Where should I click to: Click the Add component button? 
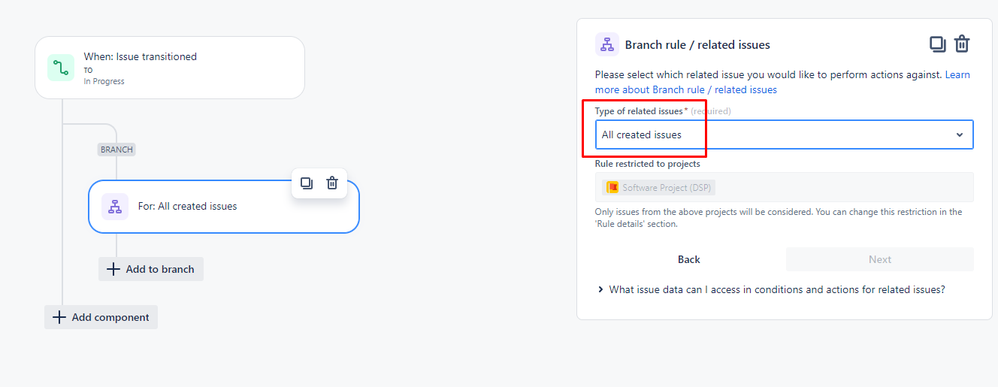point(101,317)
